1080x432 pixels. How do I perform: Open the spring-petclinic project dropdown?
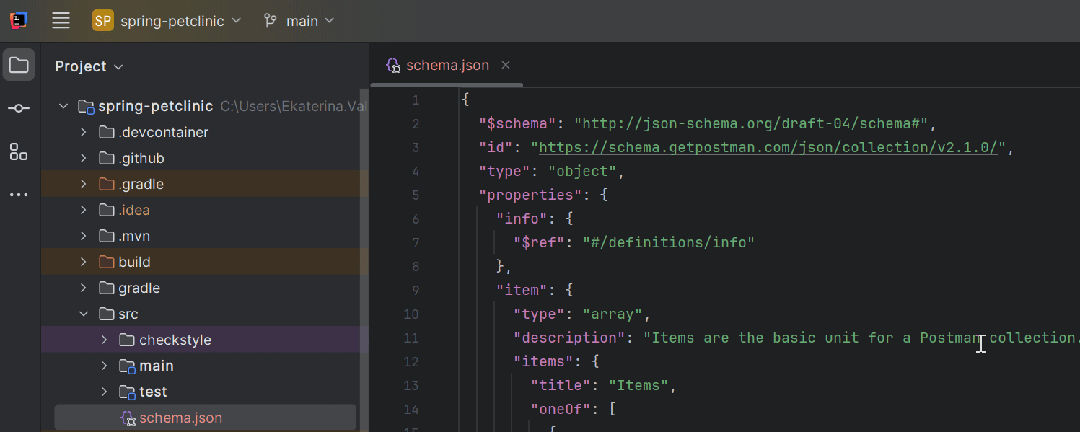[x=180, y=21]
